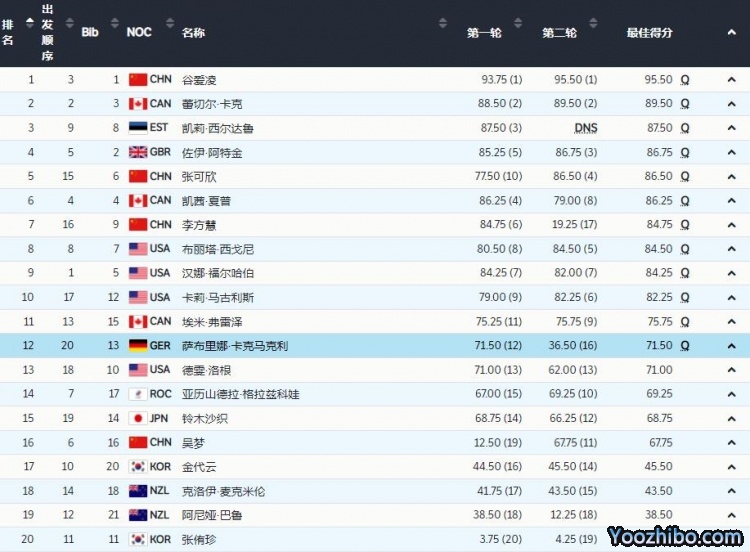This screenshot has height=552, width=750.
Task: Click the 第一轮 column header
Action: (484, 32)
